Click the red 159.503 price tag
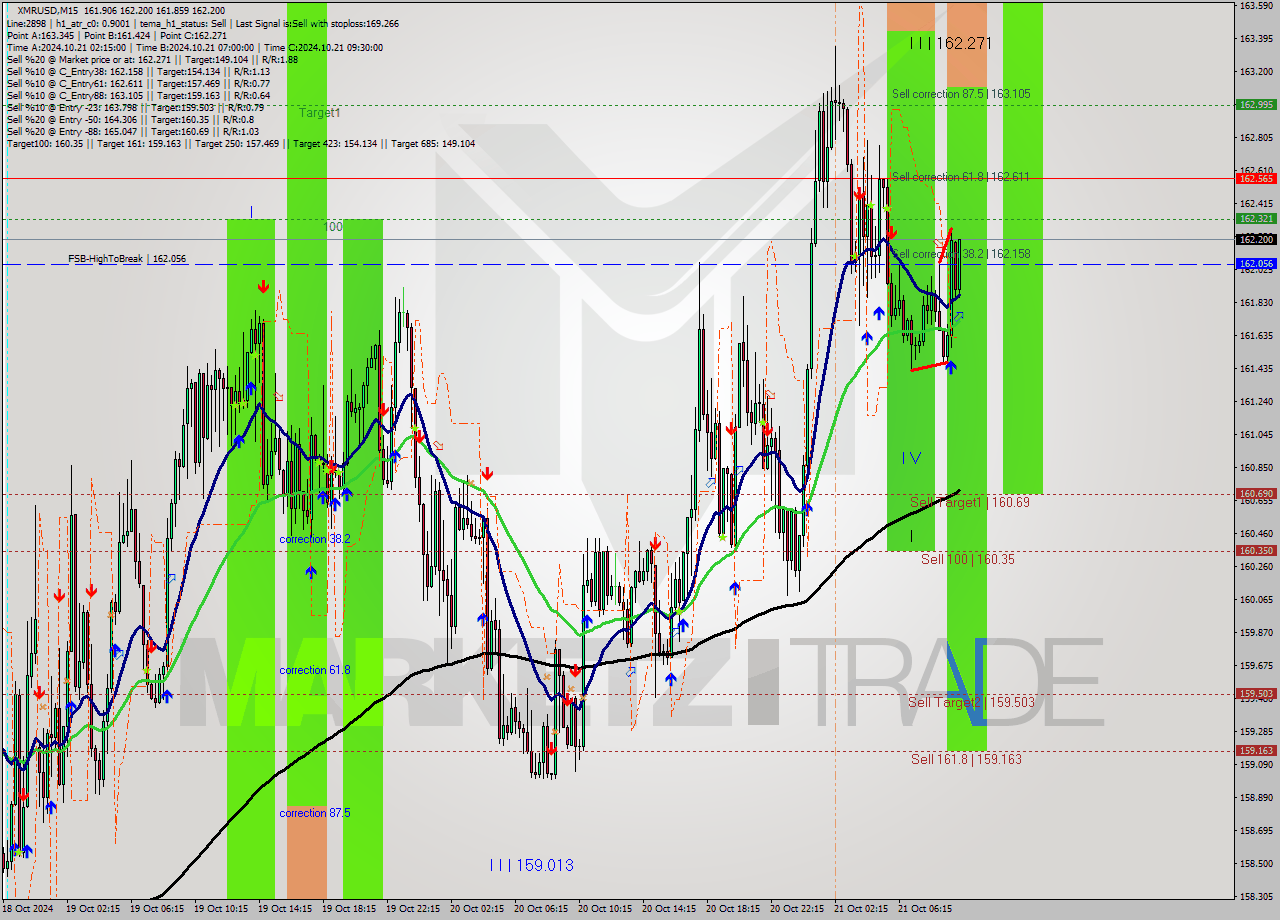This screenshot has height=920, width=1280. (1256, 693)
